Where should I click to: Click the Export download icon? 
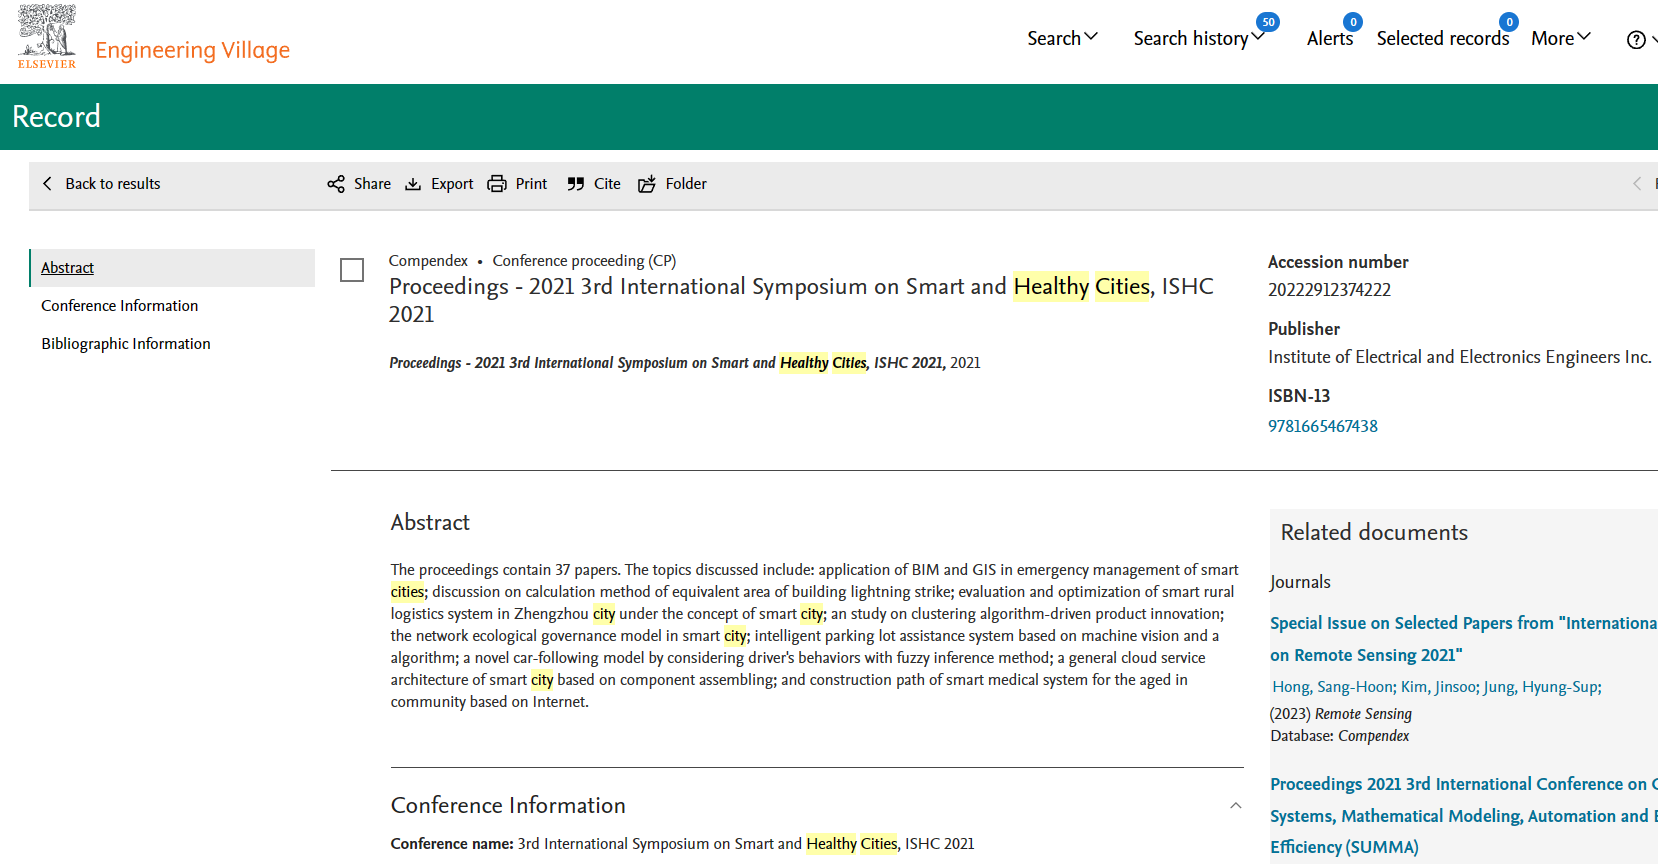pos(413,184)
